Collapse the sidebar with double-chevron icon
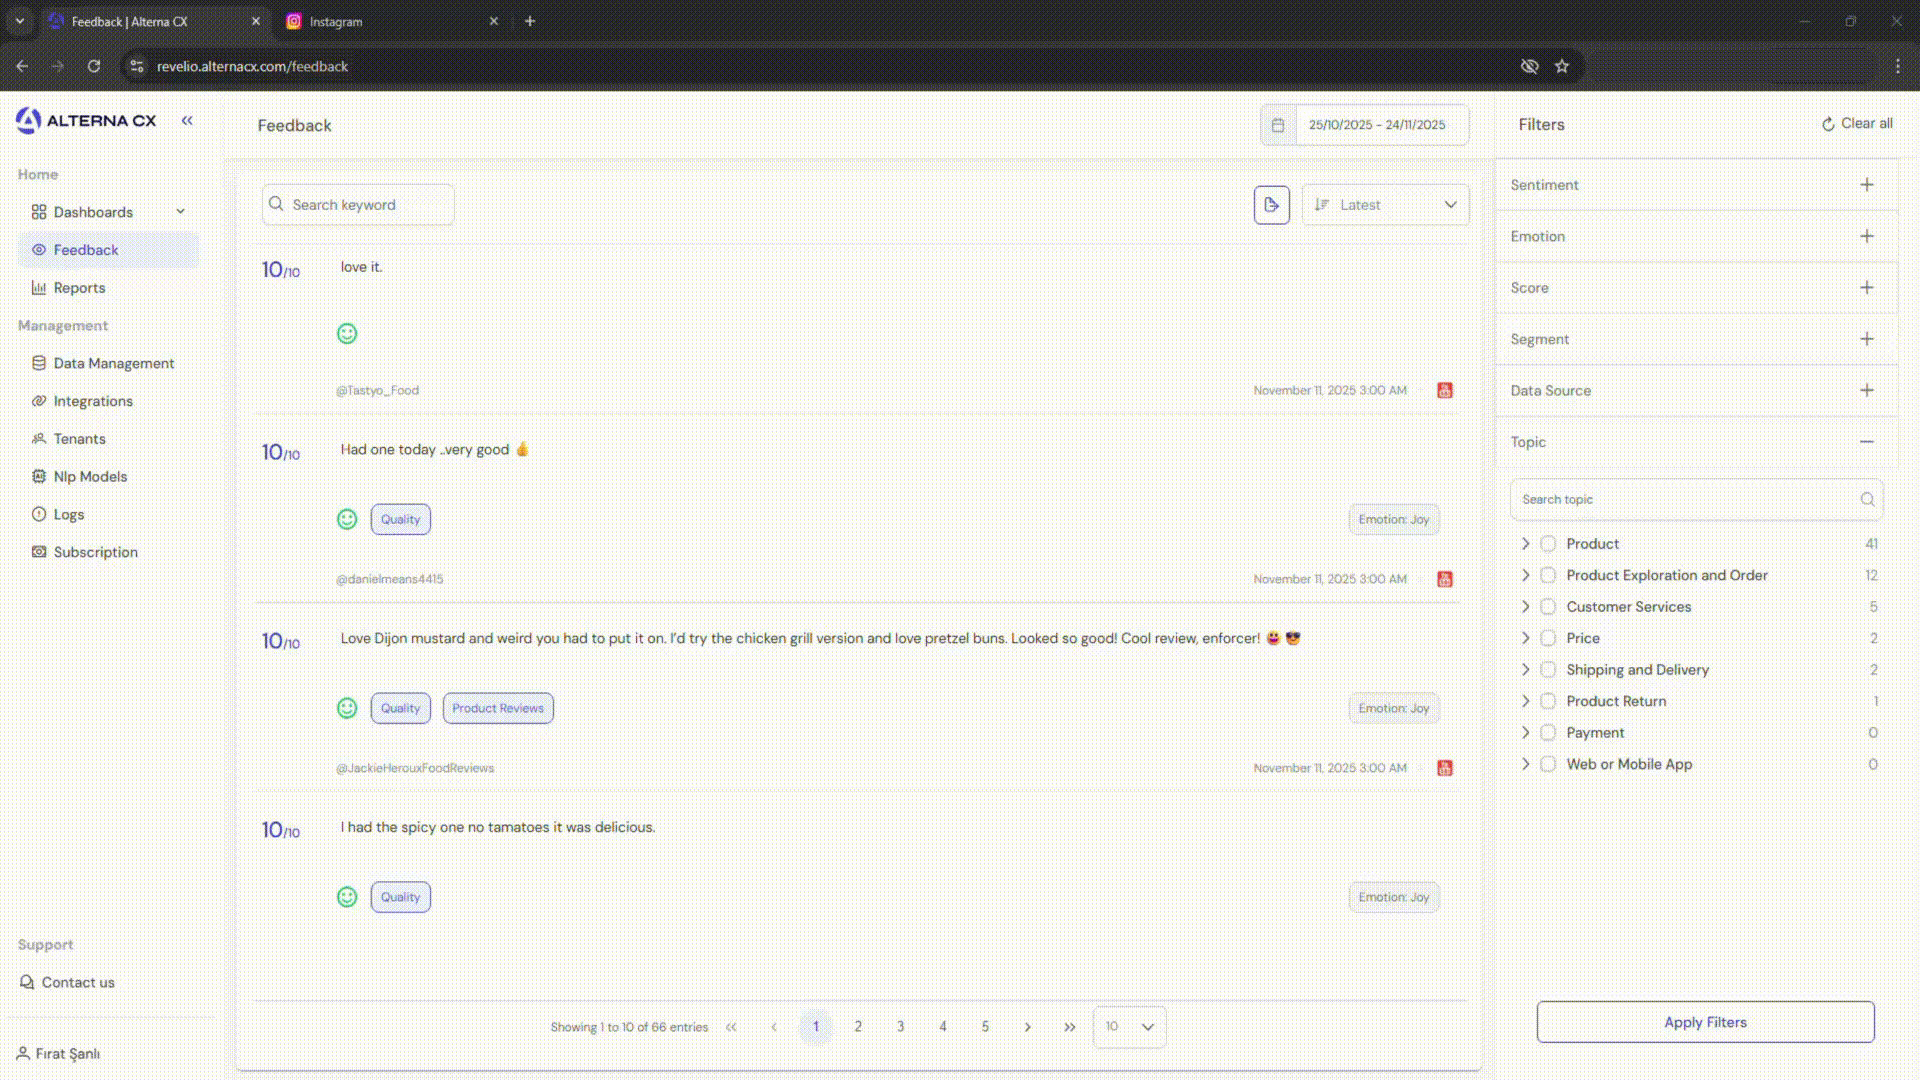 tap(187, 120)
